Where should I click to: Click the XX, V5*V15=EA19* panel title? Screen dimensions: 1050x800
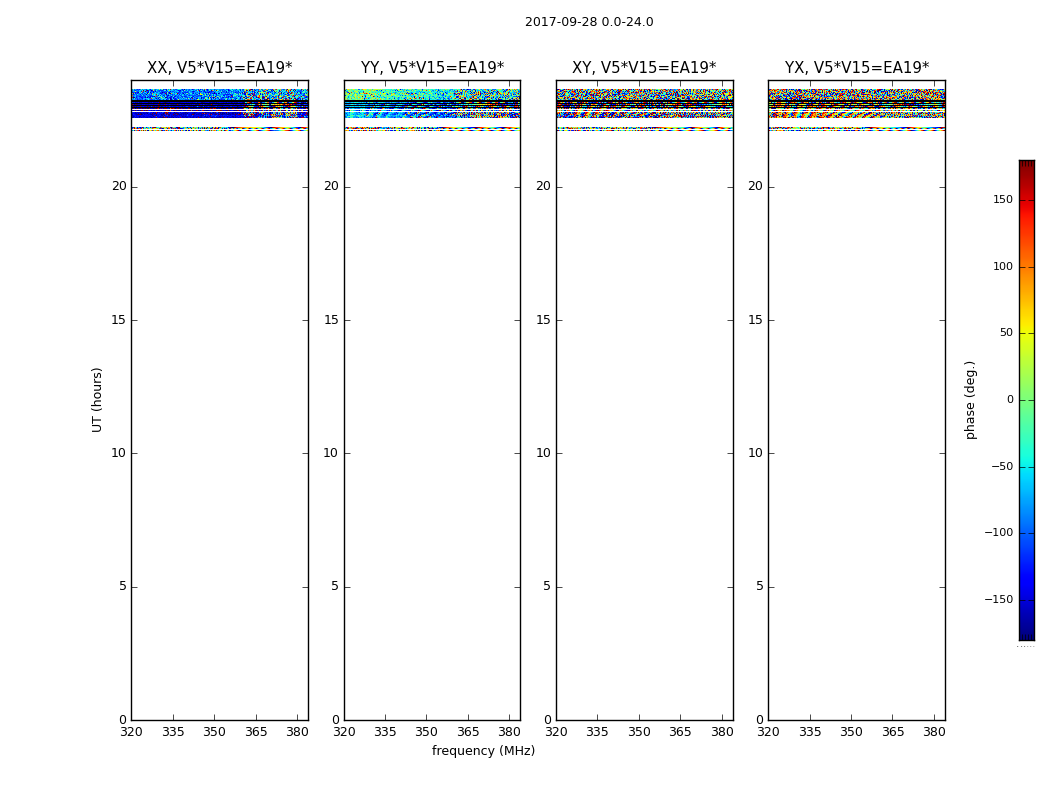[220, 68]
